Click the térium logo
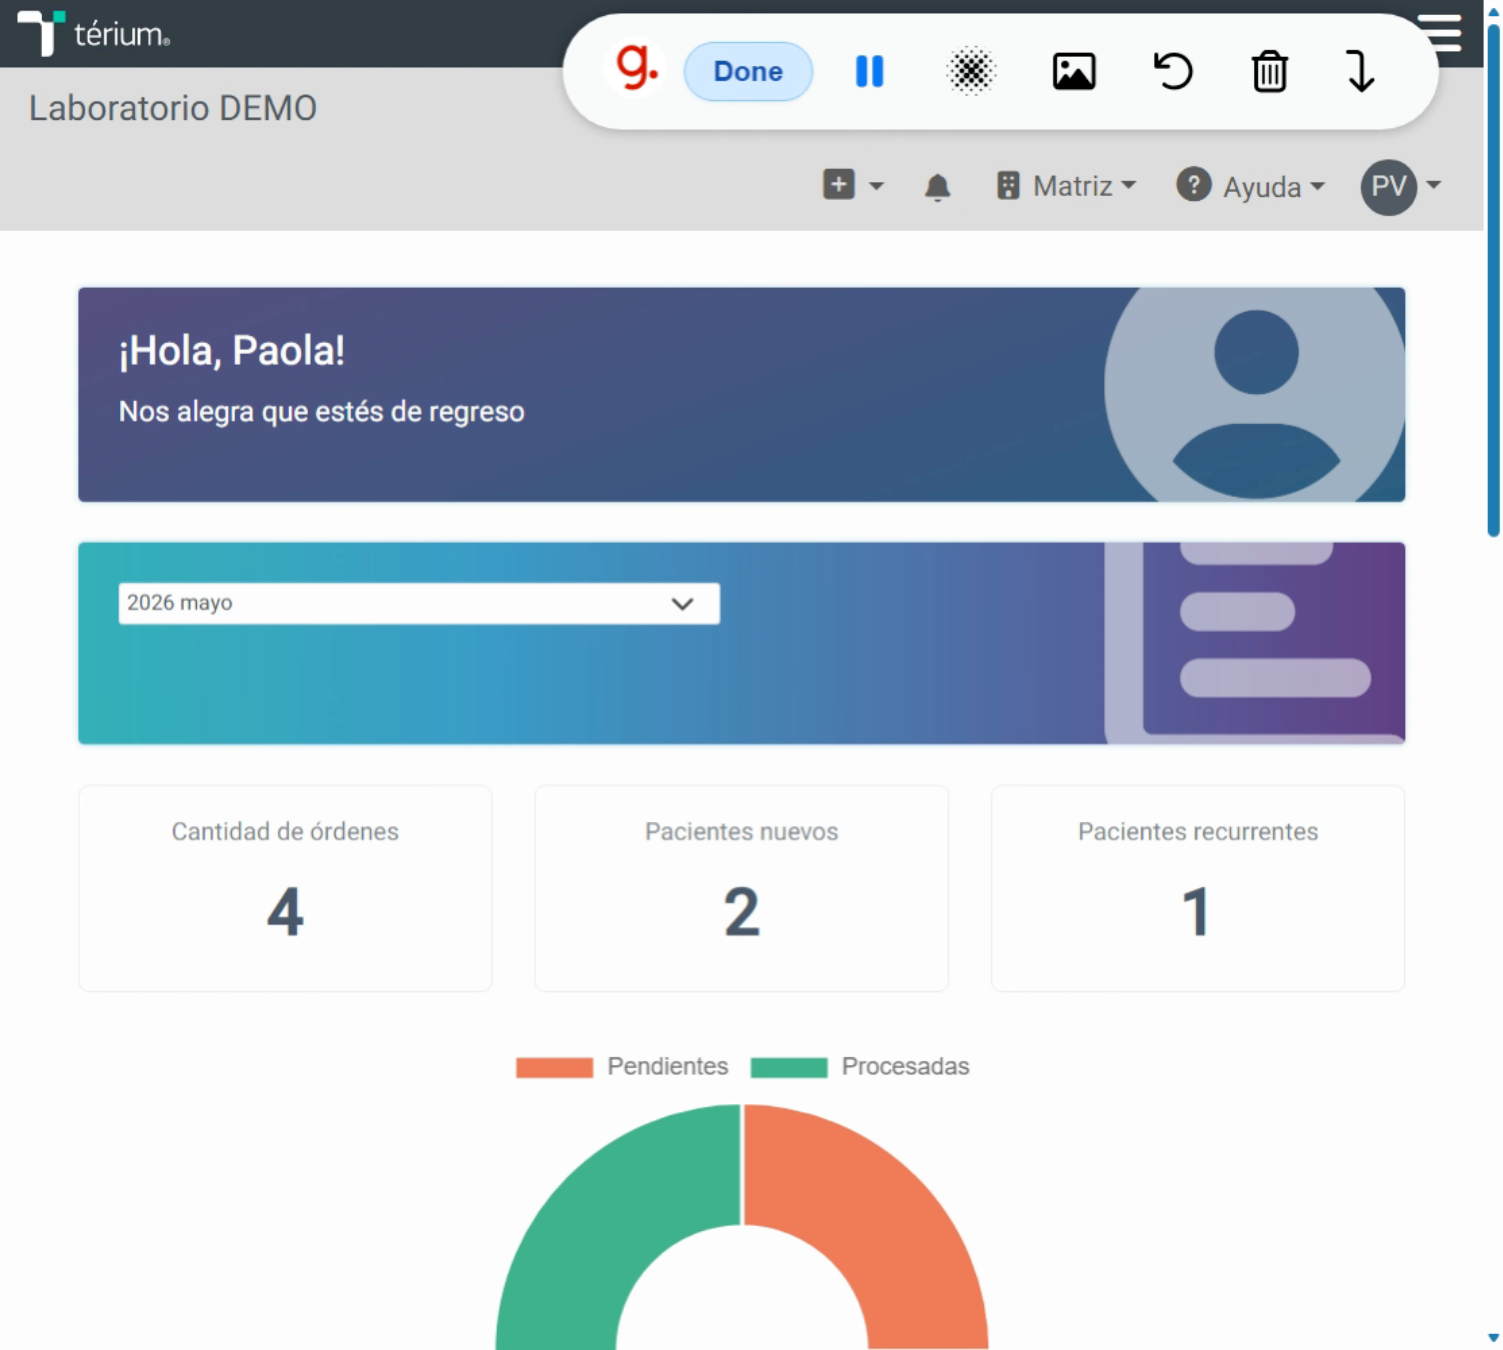The image size is (1503, 1350). (94, 33)
